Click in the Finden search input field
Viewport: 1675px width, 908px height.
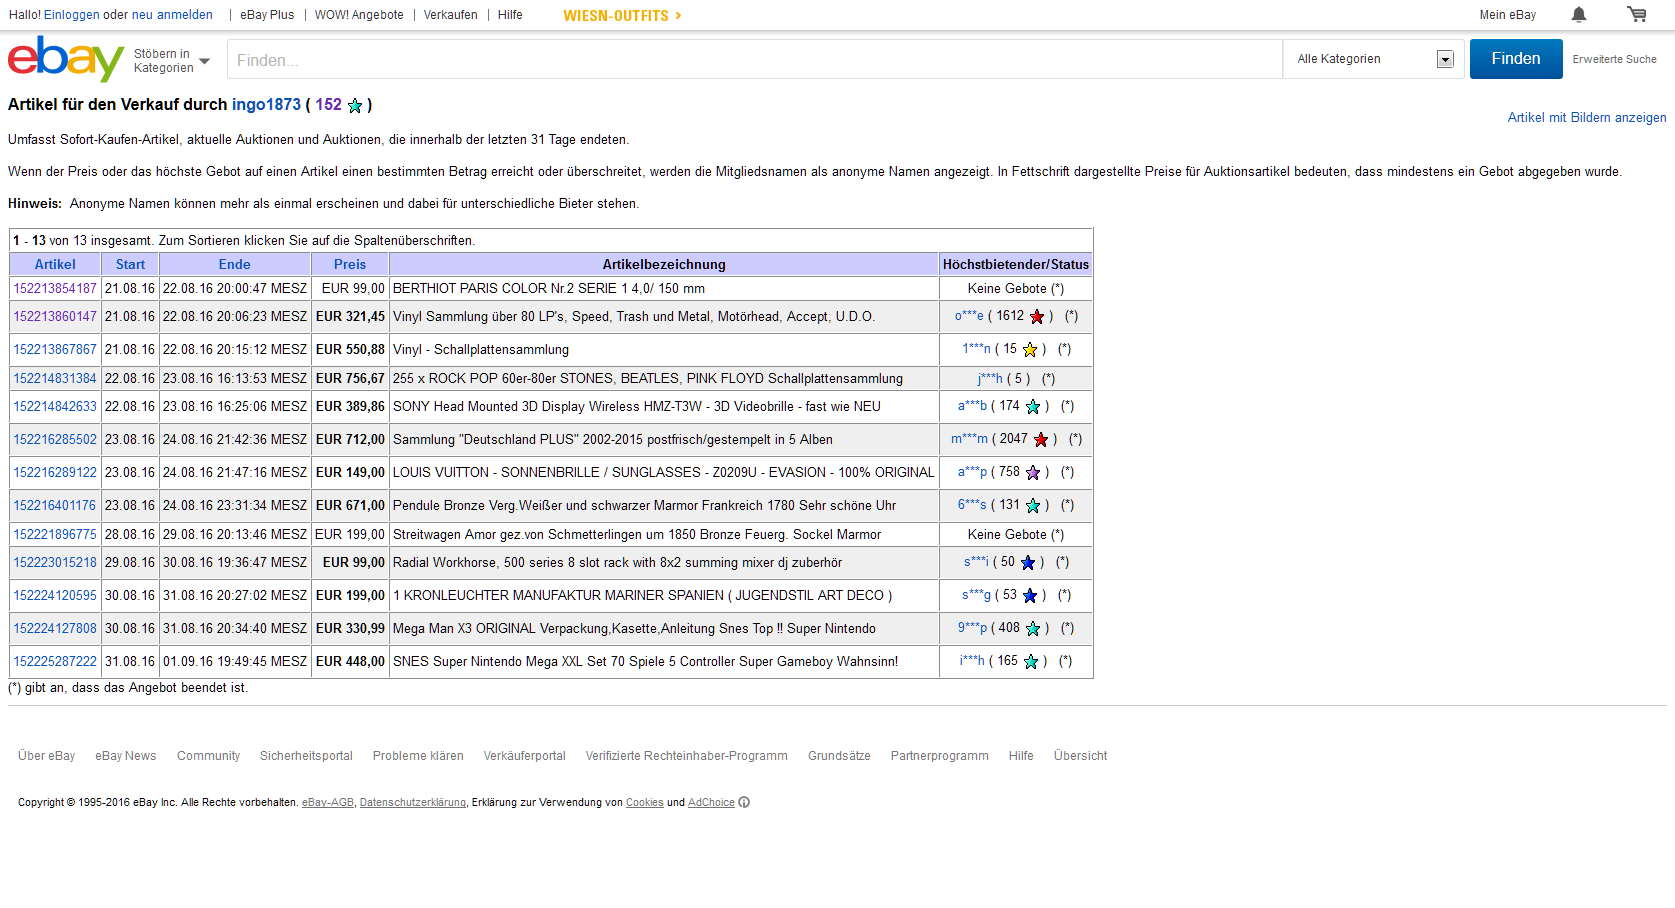click(754, 60)
